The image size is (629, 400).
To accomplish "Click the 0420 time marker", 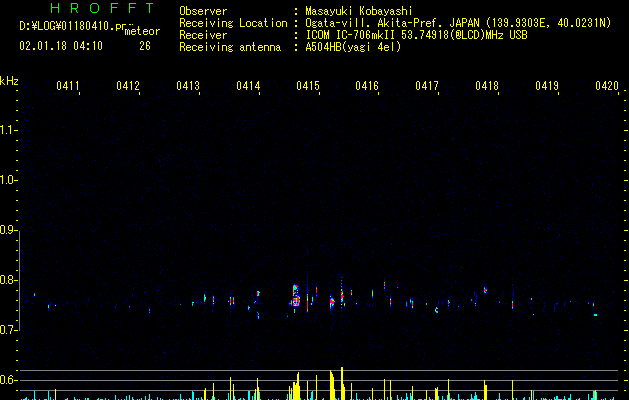I will (x=607, y=85).
